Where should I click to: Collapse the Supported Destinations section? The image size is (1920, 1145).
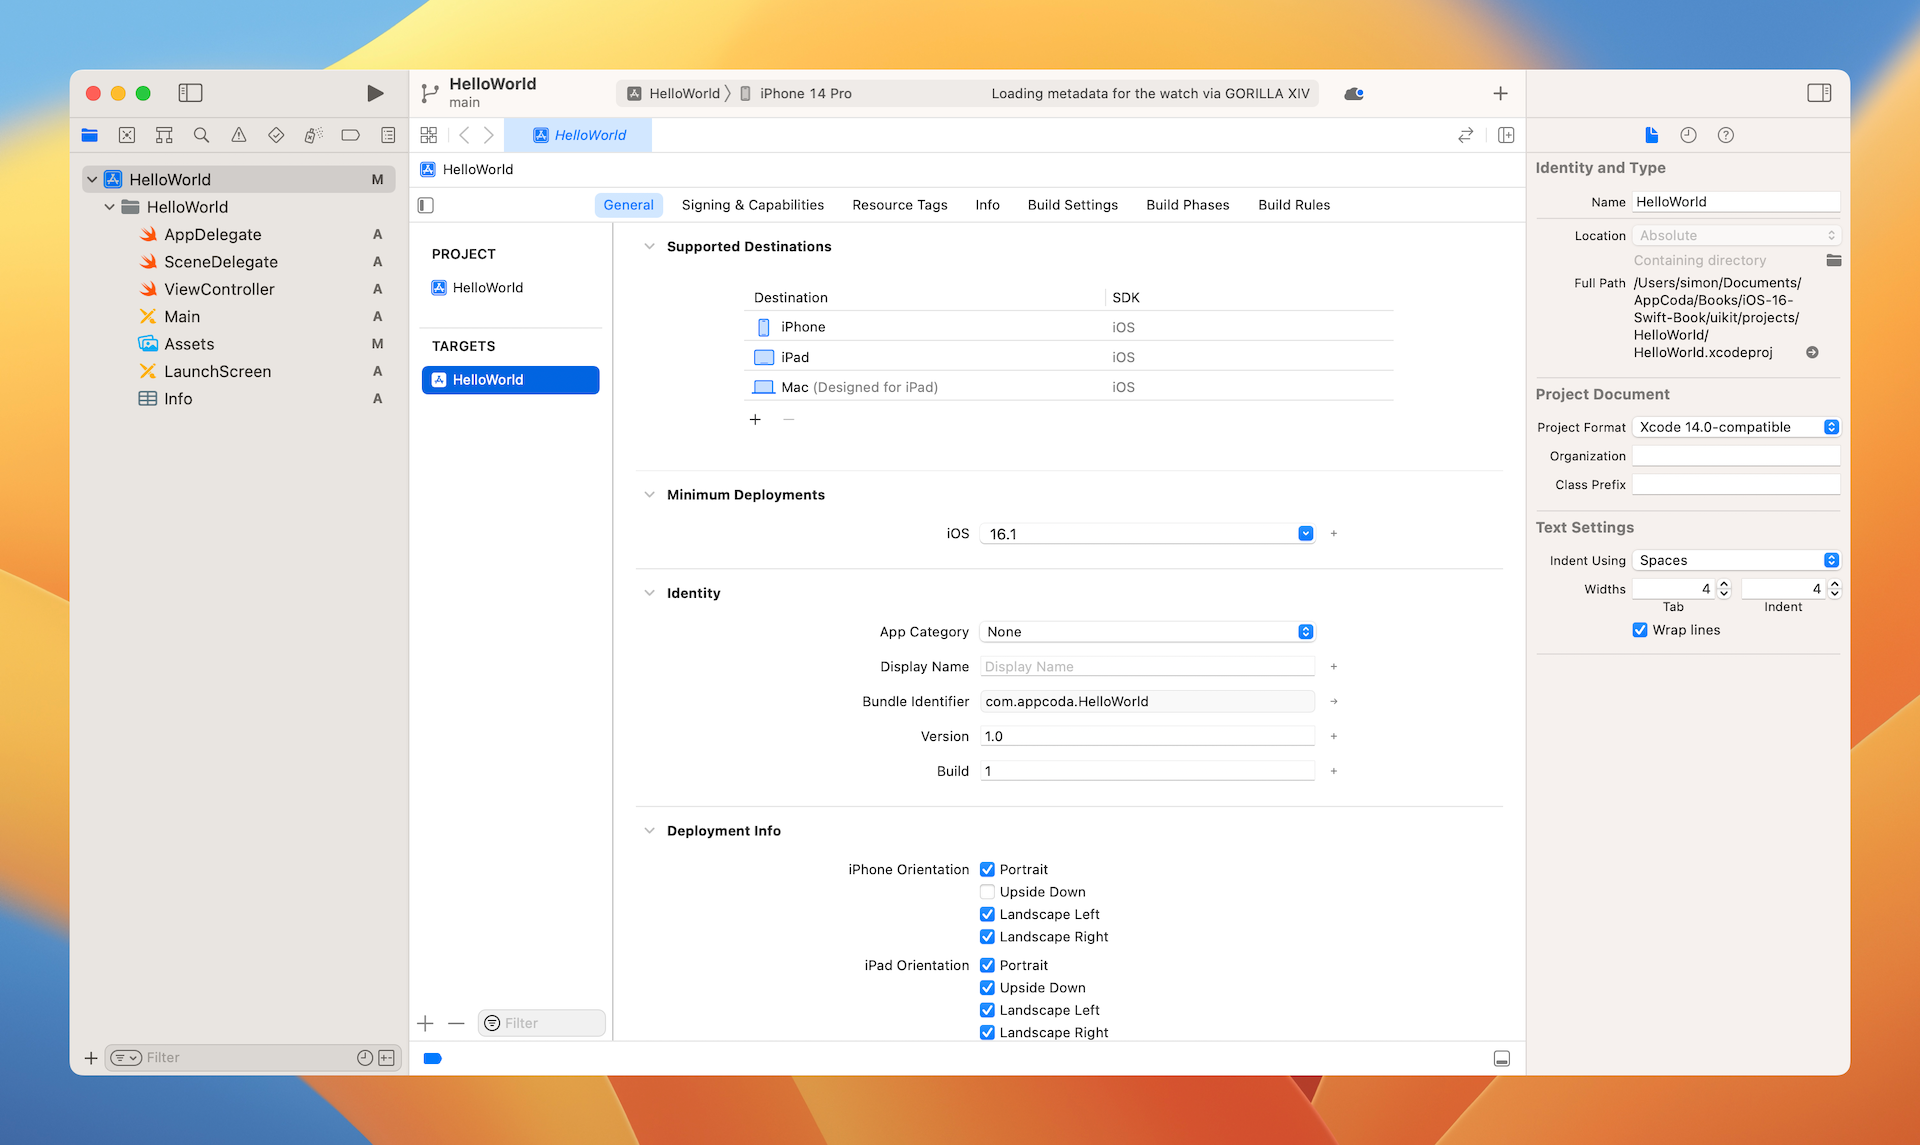(x=650, y=246)
